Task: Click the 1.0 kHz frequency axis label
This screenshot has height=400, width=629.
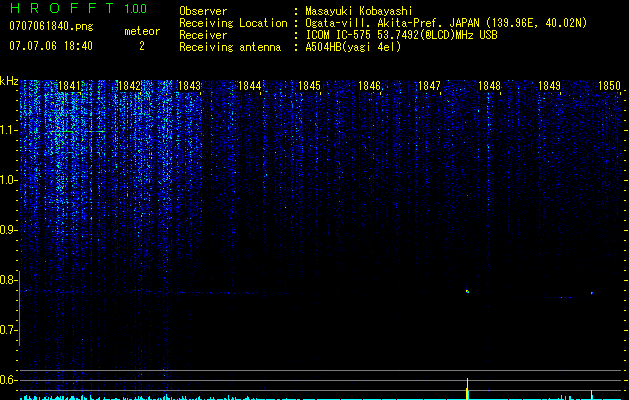Action: pos(8,180)
